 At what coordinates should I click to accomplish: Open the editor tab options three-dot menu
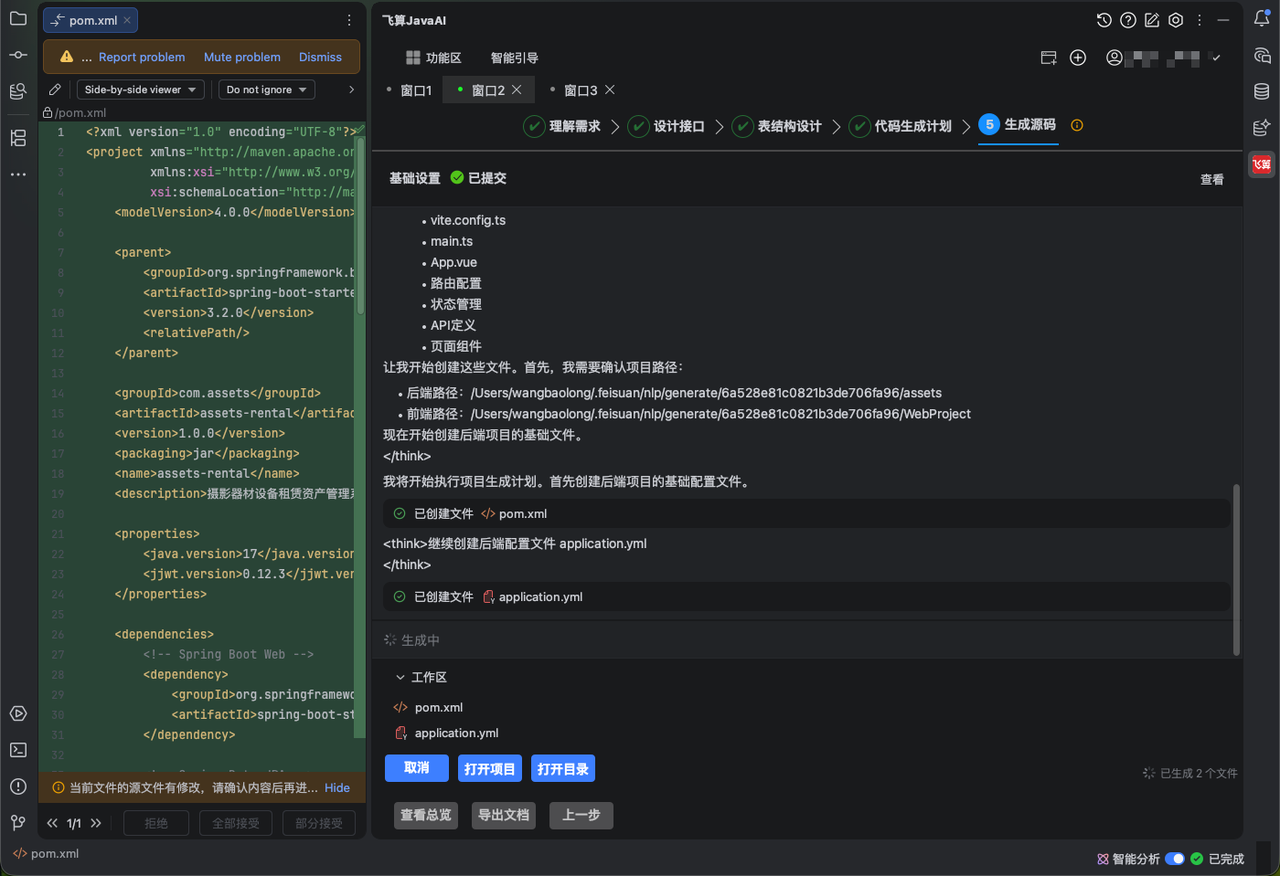click(349, 20)
